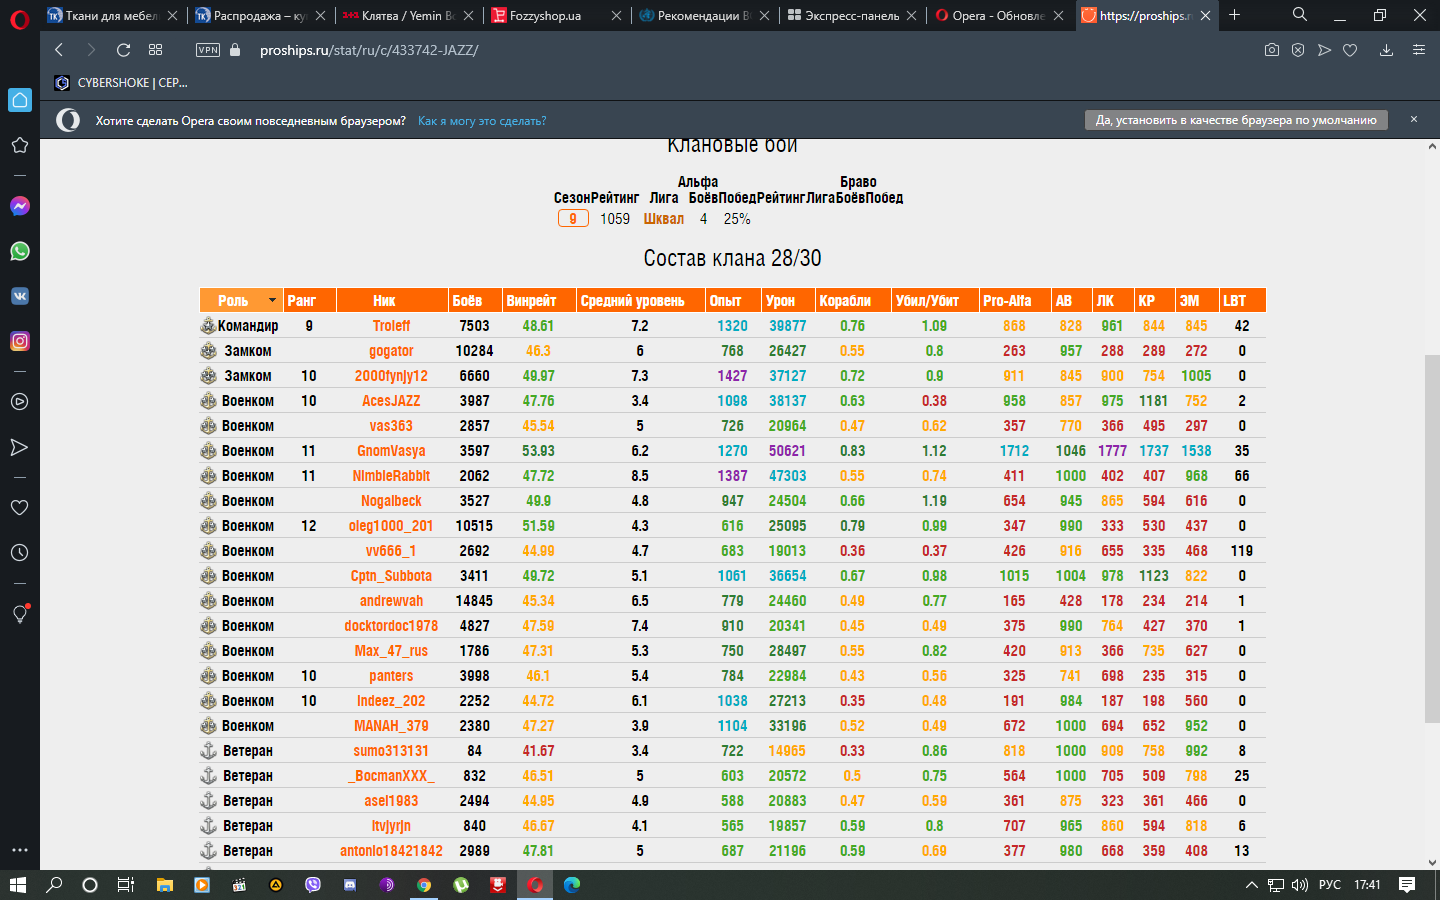1440x900 pixels.
Task: Open the Easy Setup menu icon
Action: pyautogui.click(x=1418, y=50)
